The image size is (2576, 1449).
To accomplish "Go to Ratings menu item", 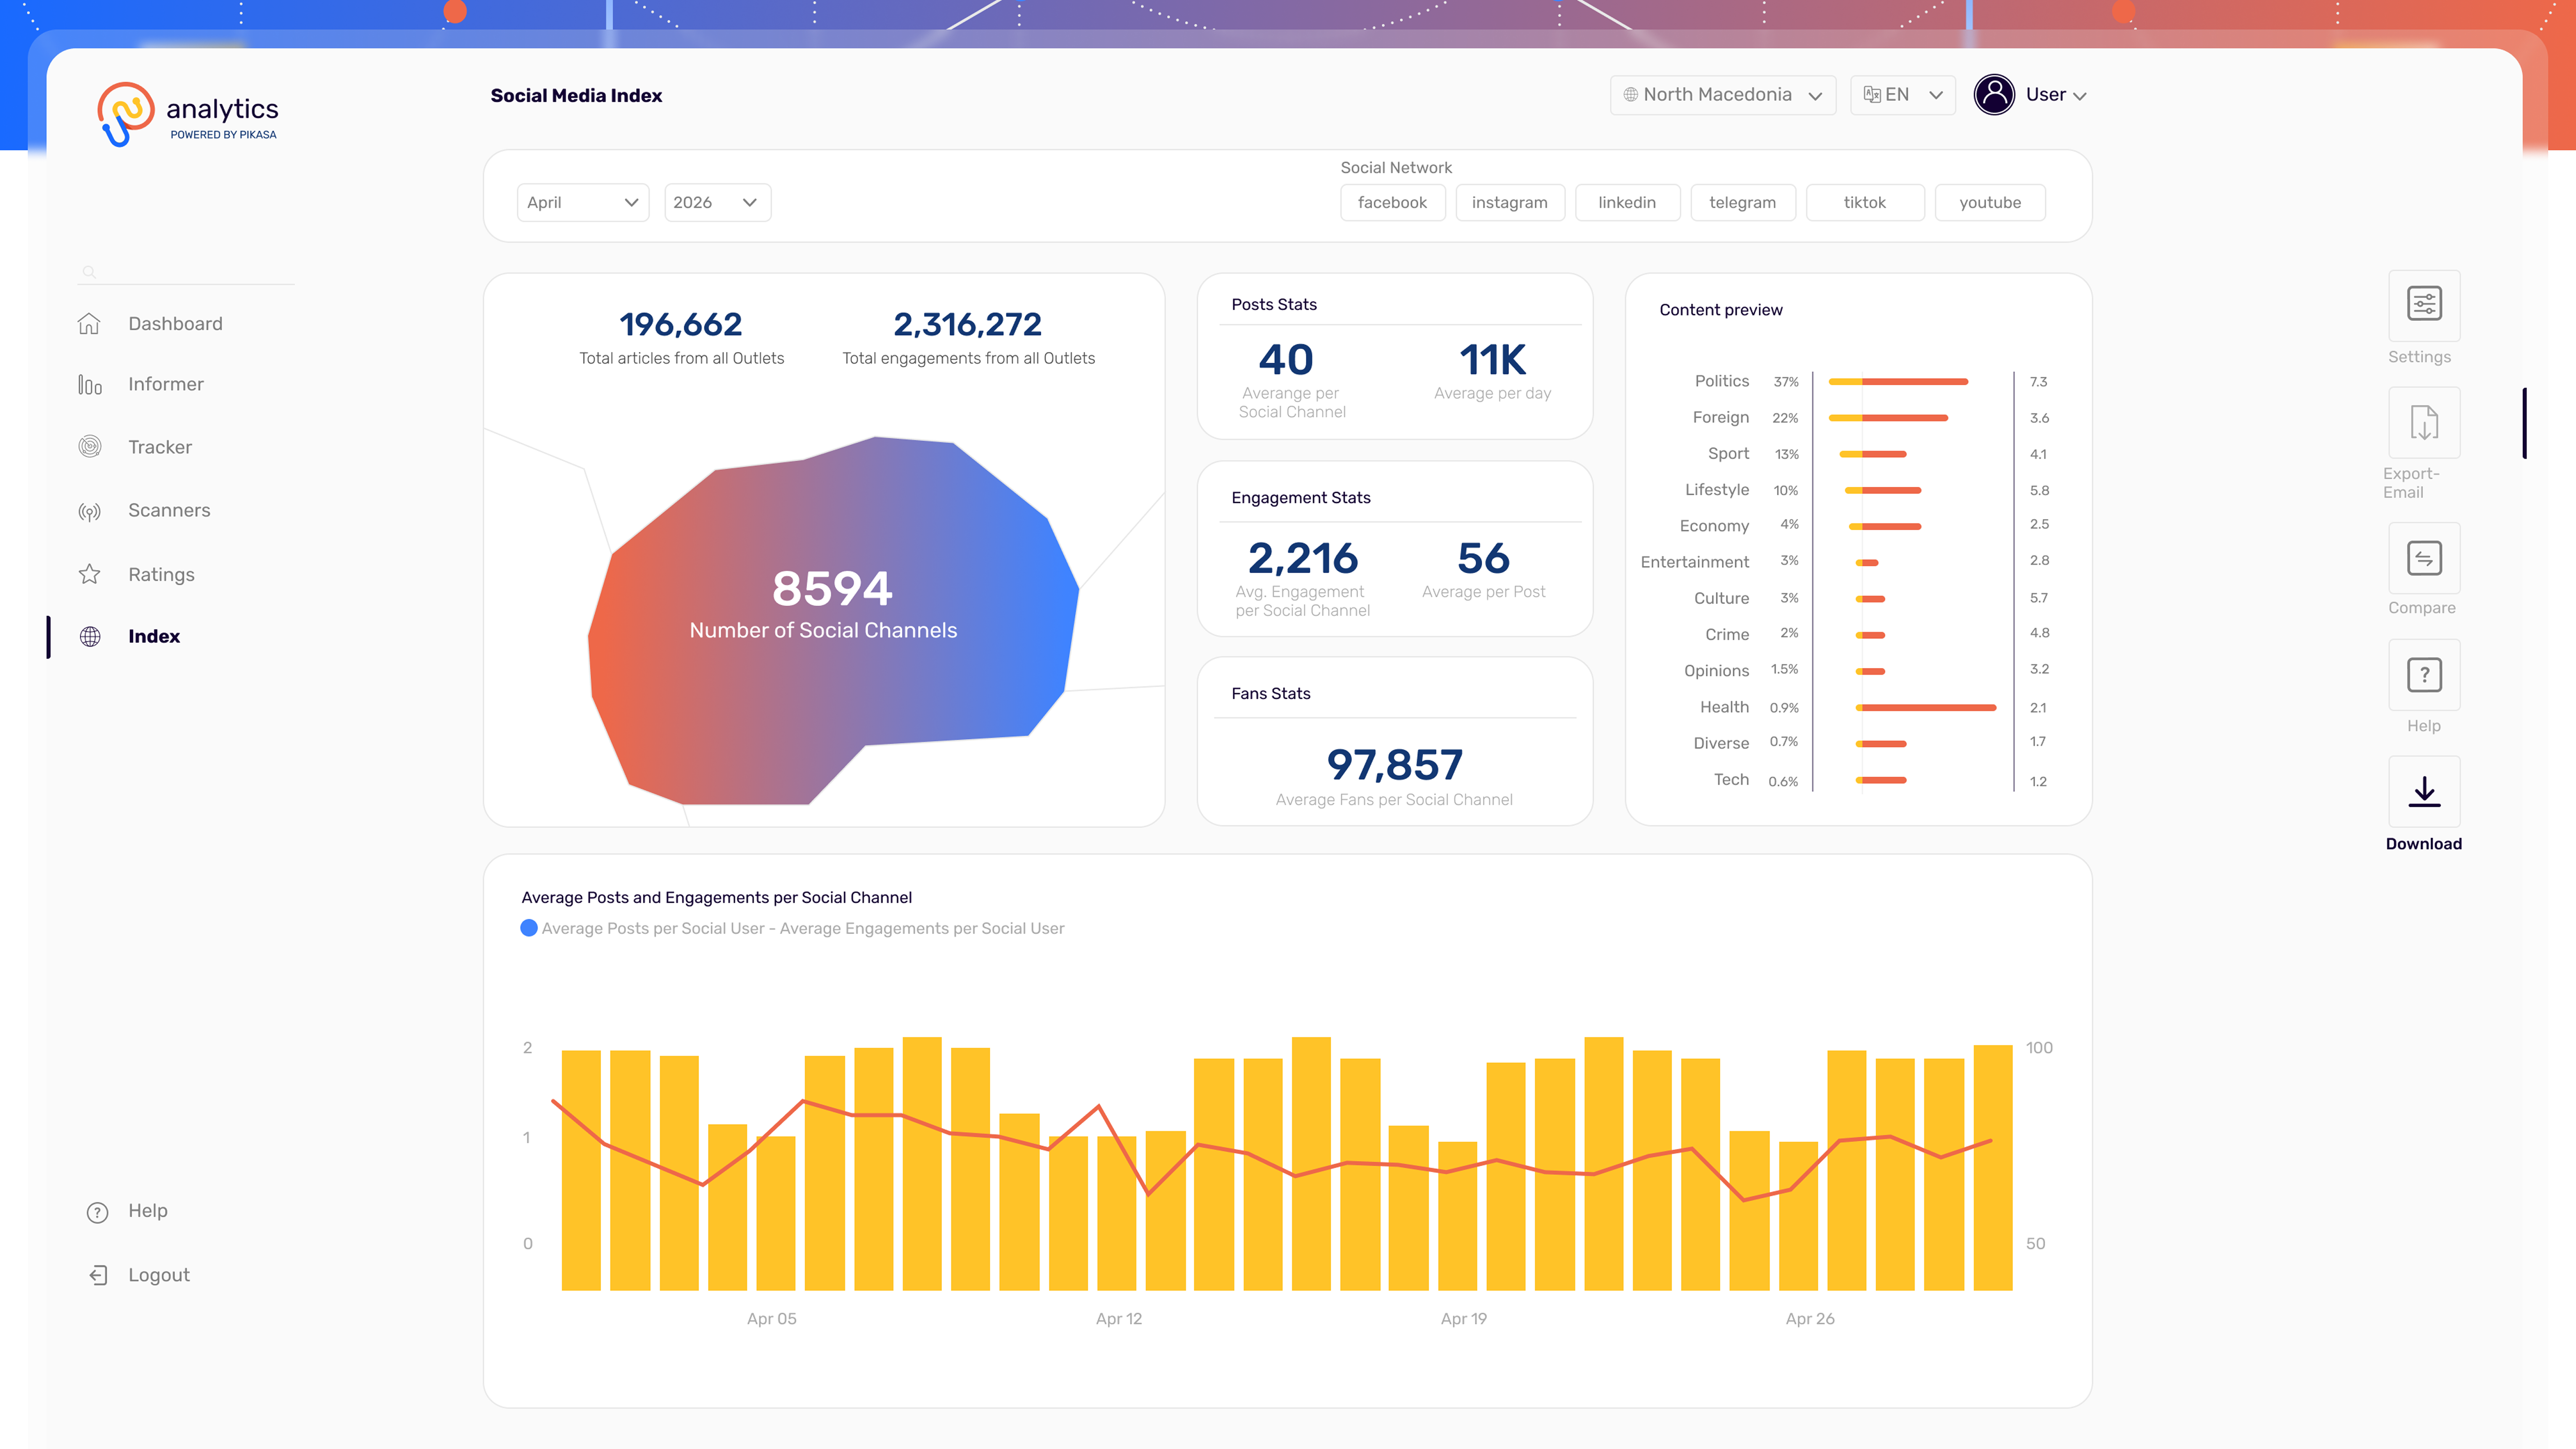I will pyautogui.click(x=161, y=575).
